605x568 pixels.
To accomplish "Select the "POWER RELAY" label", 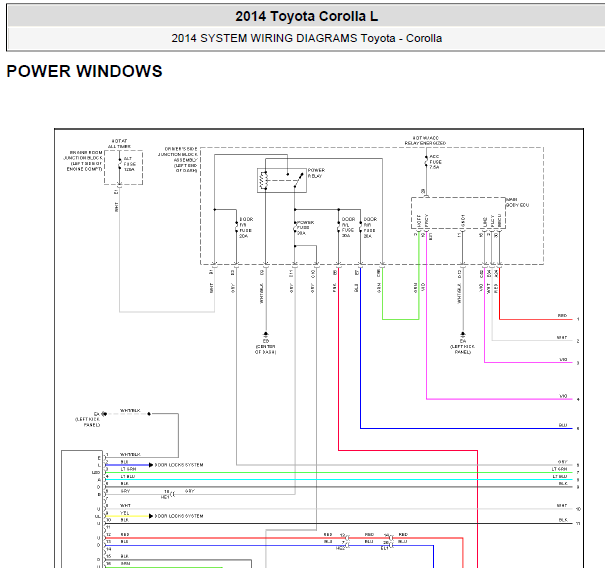I will point(316,173).
